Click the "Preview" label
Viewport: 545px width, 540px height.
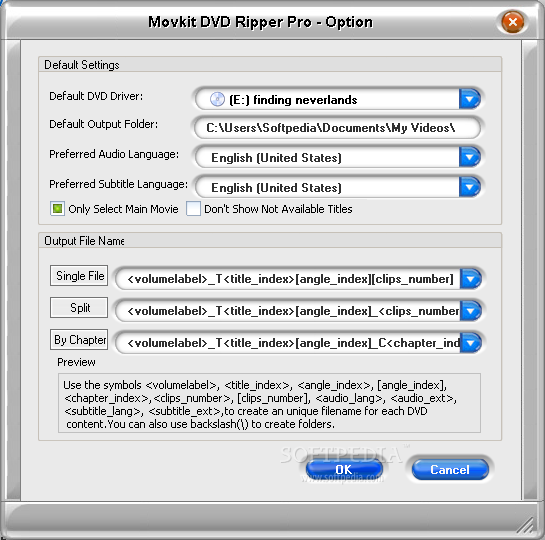tap(76, 362)
